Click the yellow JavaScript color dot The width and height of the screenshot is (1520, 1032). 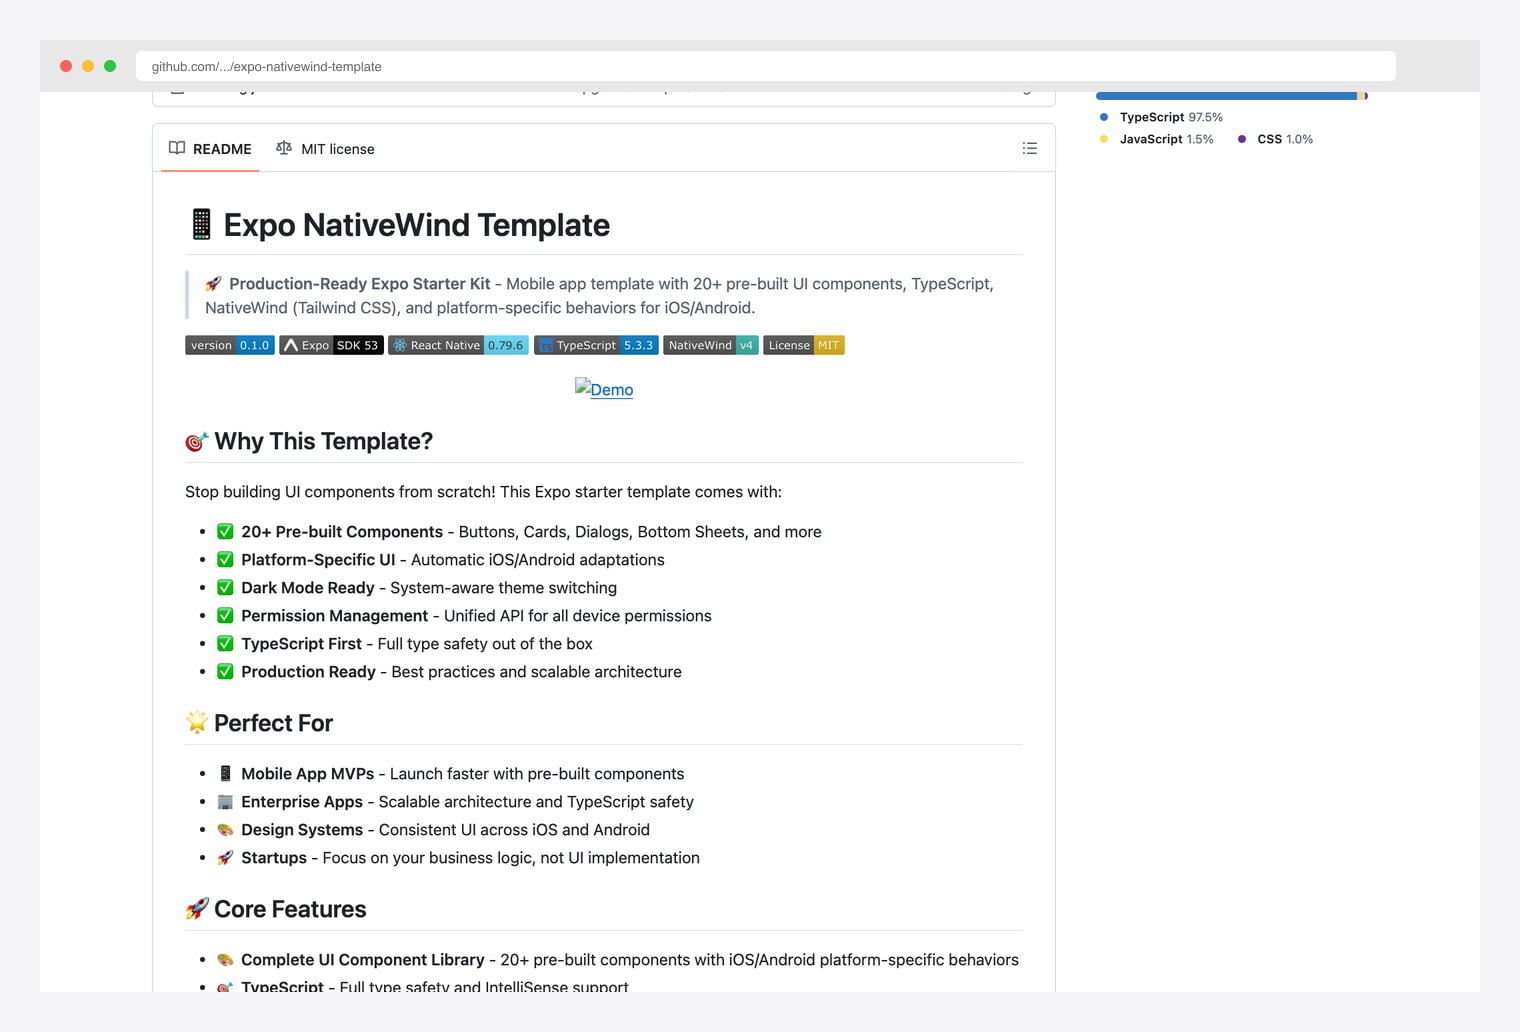coord(1104,139)
